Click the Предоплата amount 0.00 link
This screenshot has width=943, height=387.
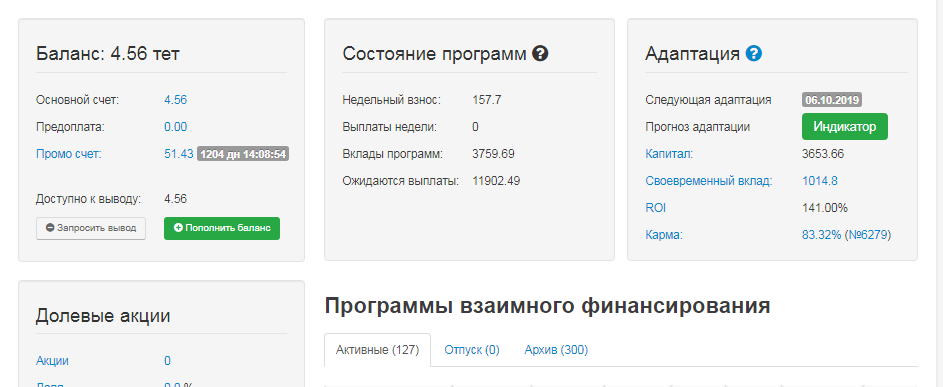coord(176,127)
